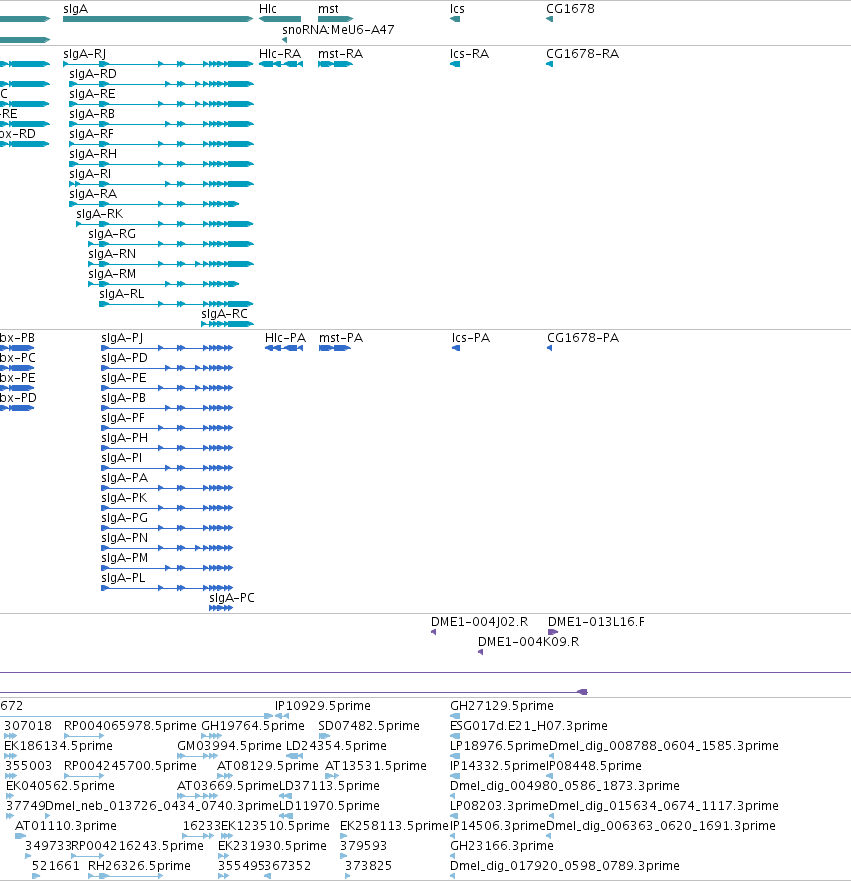Click the slgA-PN protein label
Viewport: 851px width, 881px height.
pyautogui.click(x=125, y=538)
